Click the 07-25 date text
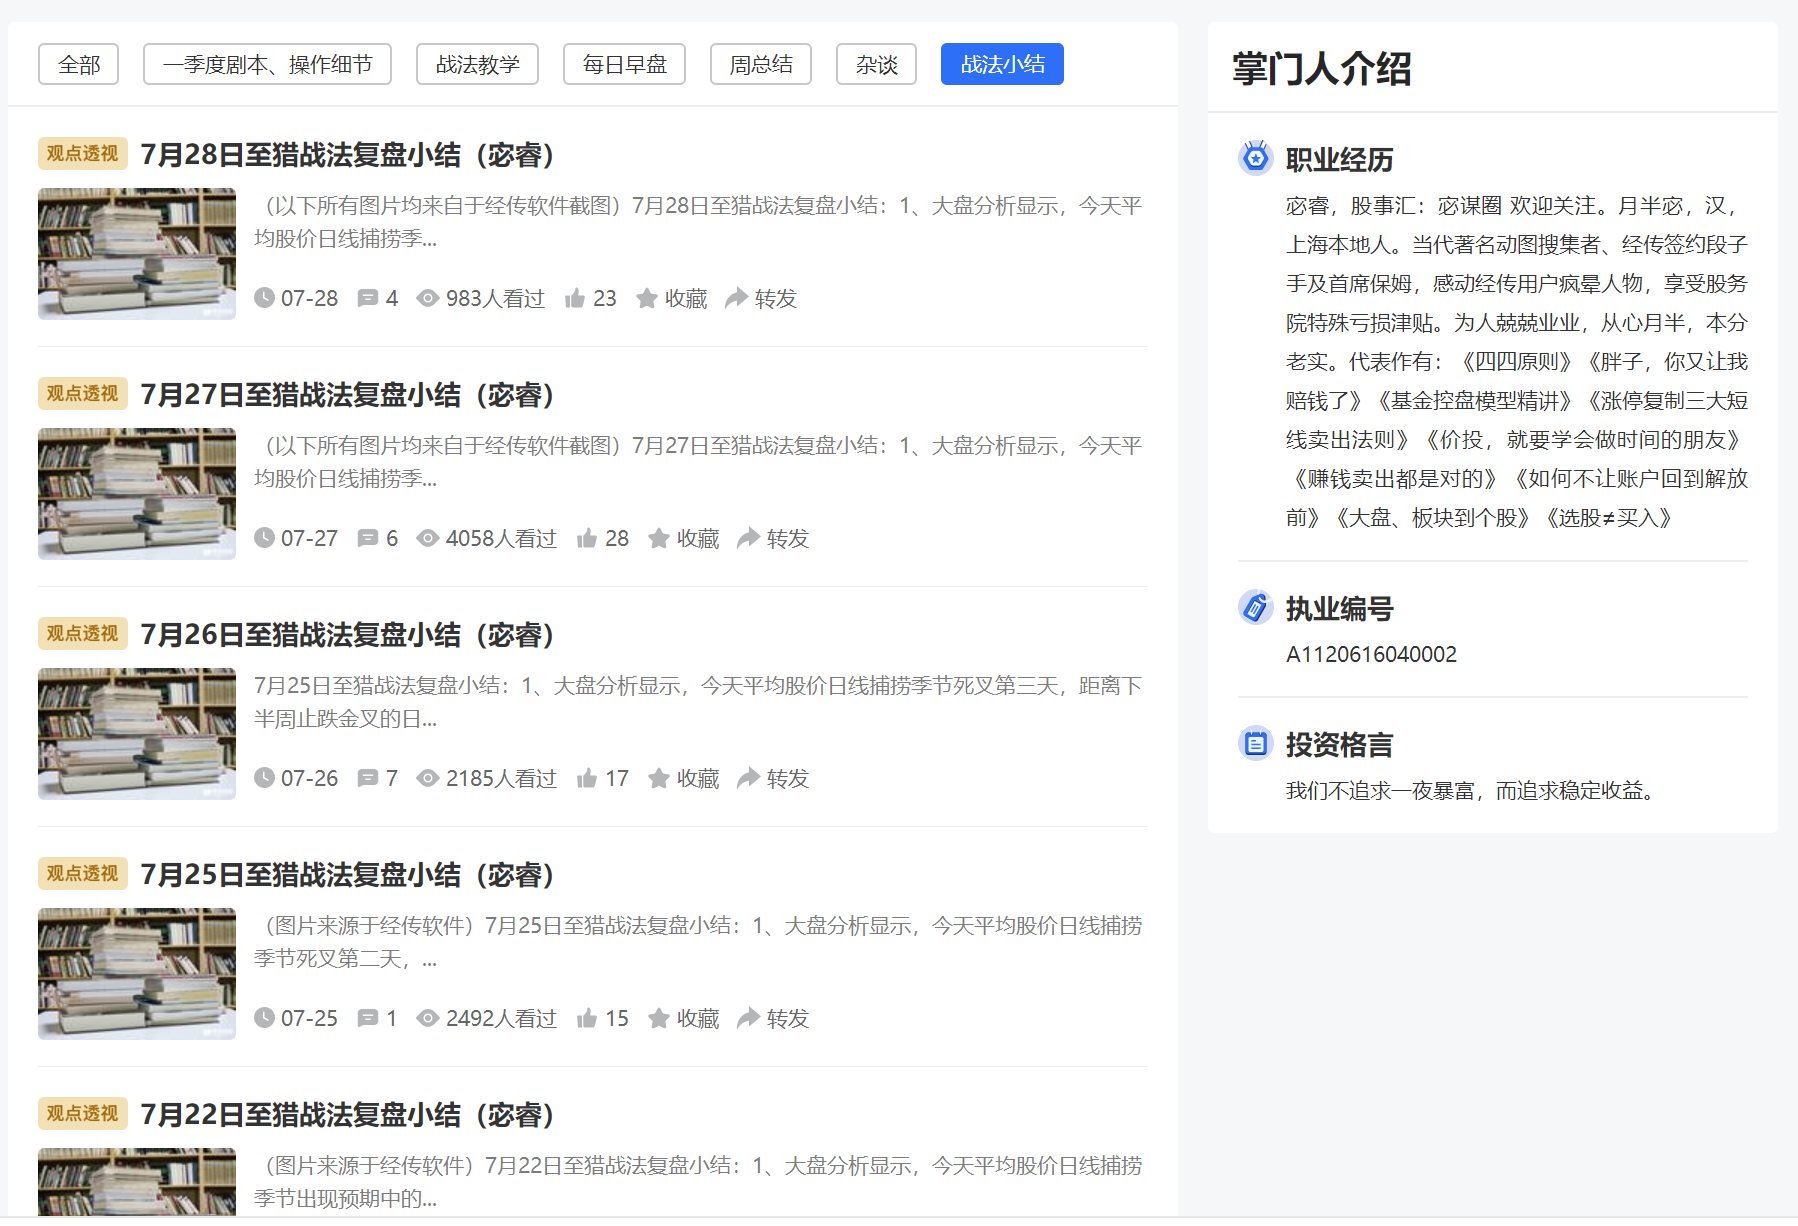The width and height of the screenshot is (1798, 1226). pyautogui.click(x=309, y=1018)
